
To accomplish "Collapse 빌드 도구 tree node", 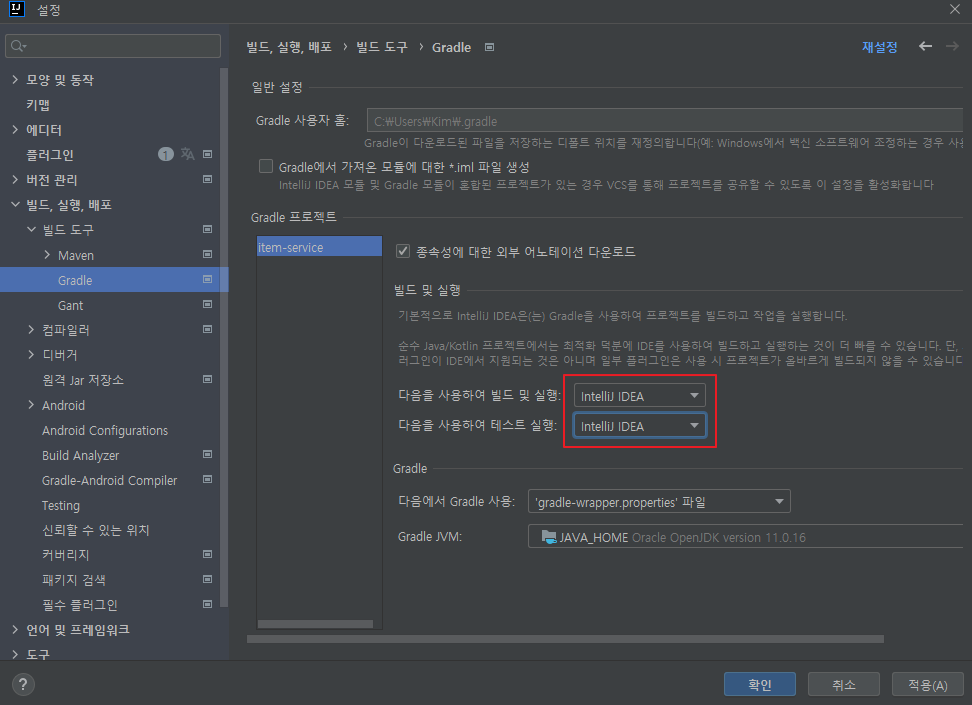I will pos(31,229).
